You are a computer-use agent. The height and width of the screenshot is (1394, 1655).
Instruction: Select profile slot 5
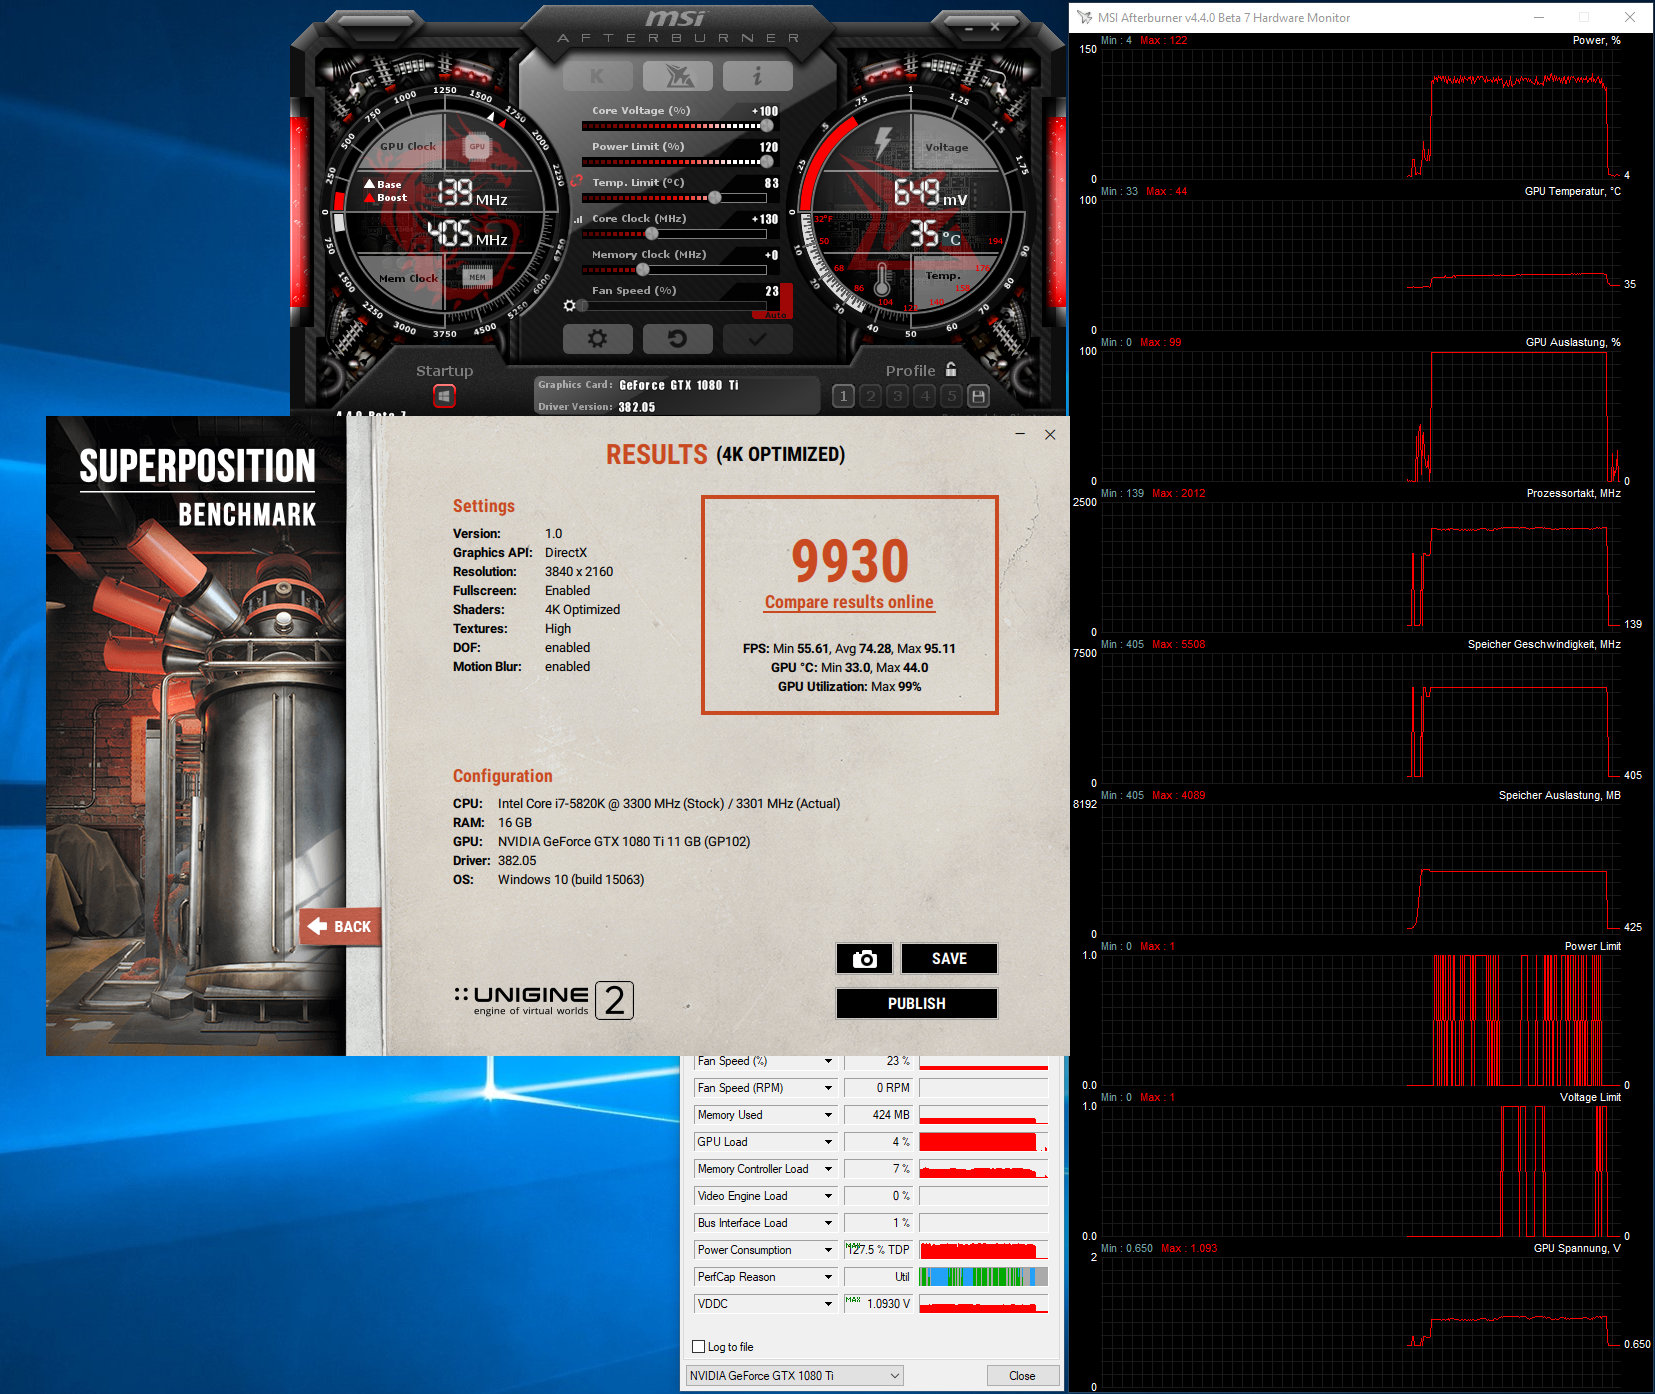[951, 396]
